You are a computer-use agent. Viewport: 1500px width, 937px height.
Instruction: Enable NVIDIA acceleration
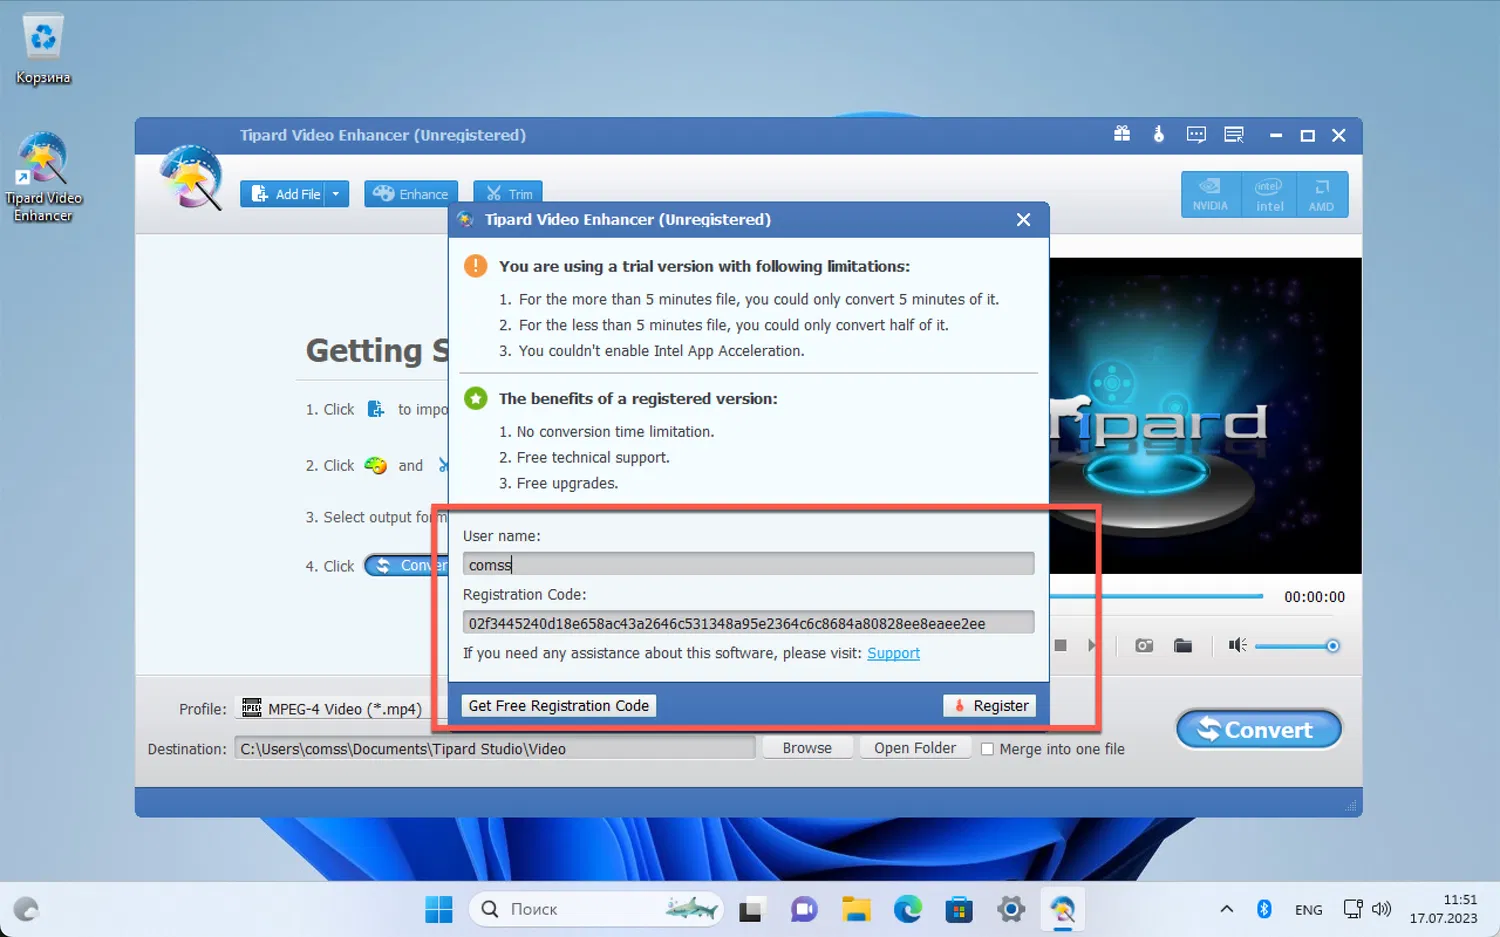click(1210, 194)
